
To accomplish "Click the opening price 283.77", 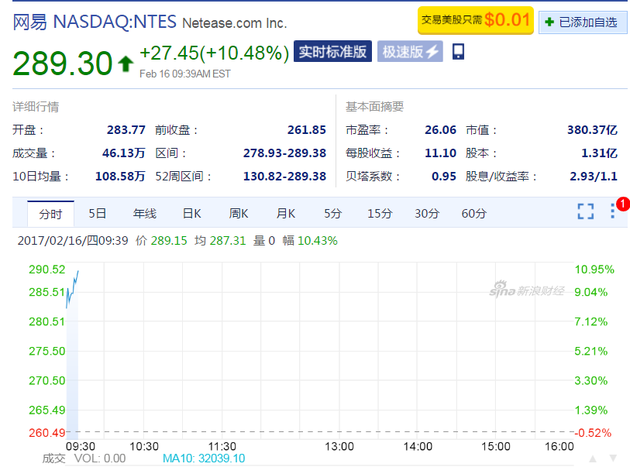I will pyautogui.click(x=126, y=130).
